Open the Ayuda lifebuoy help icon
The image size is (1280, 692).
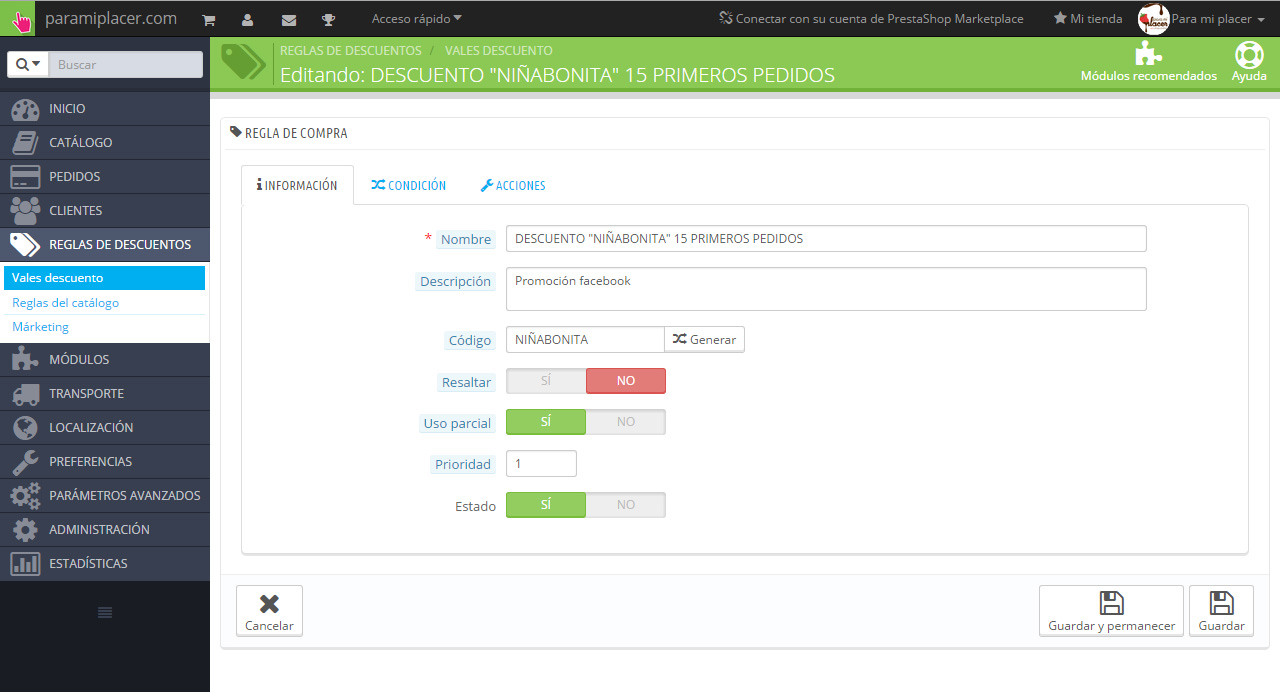point(1249,54)
